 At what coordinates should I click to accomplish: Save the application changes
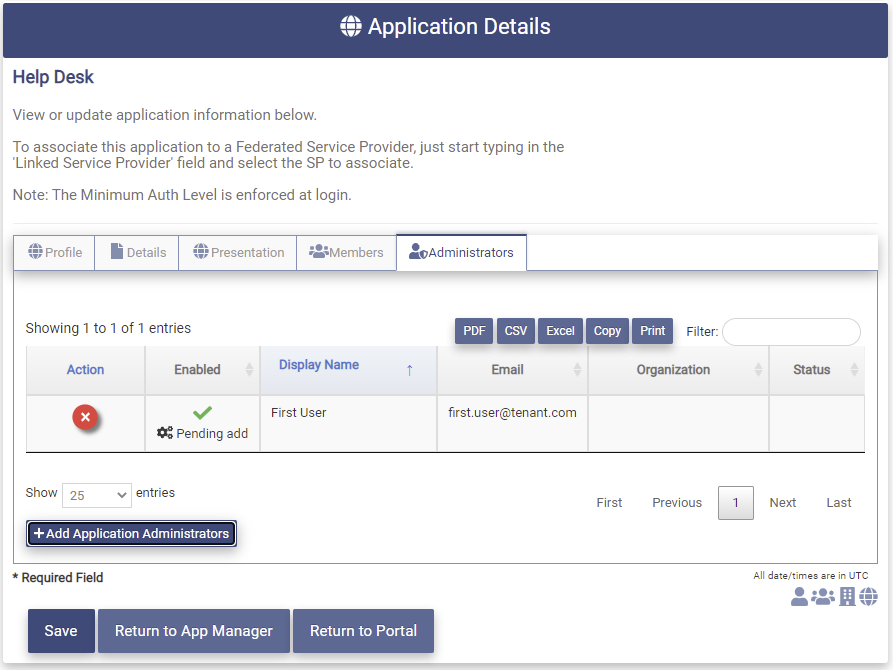click(61, 631)
